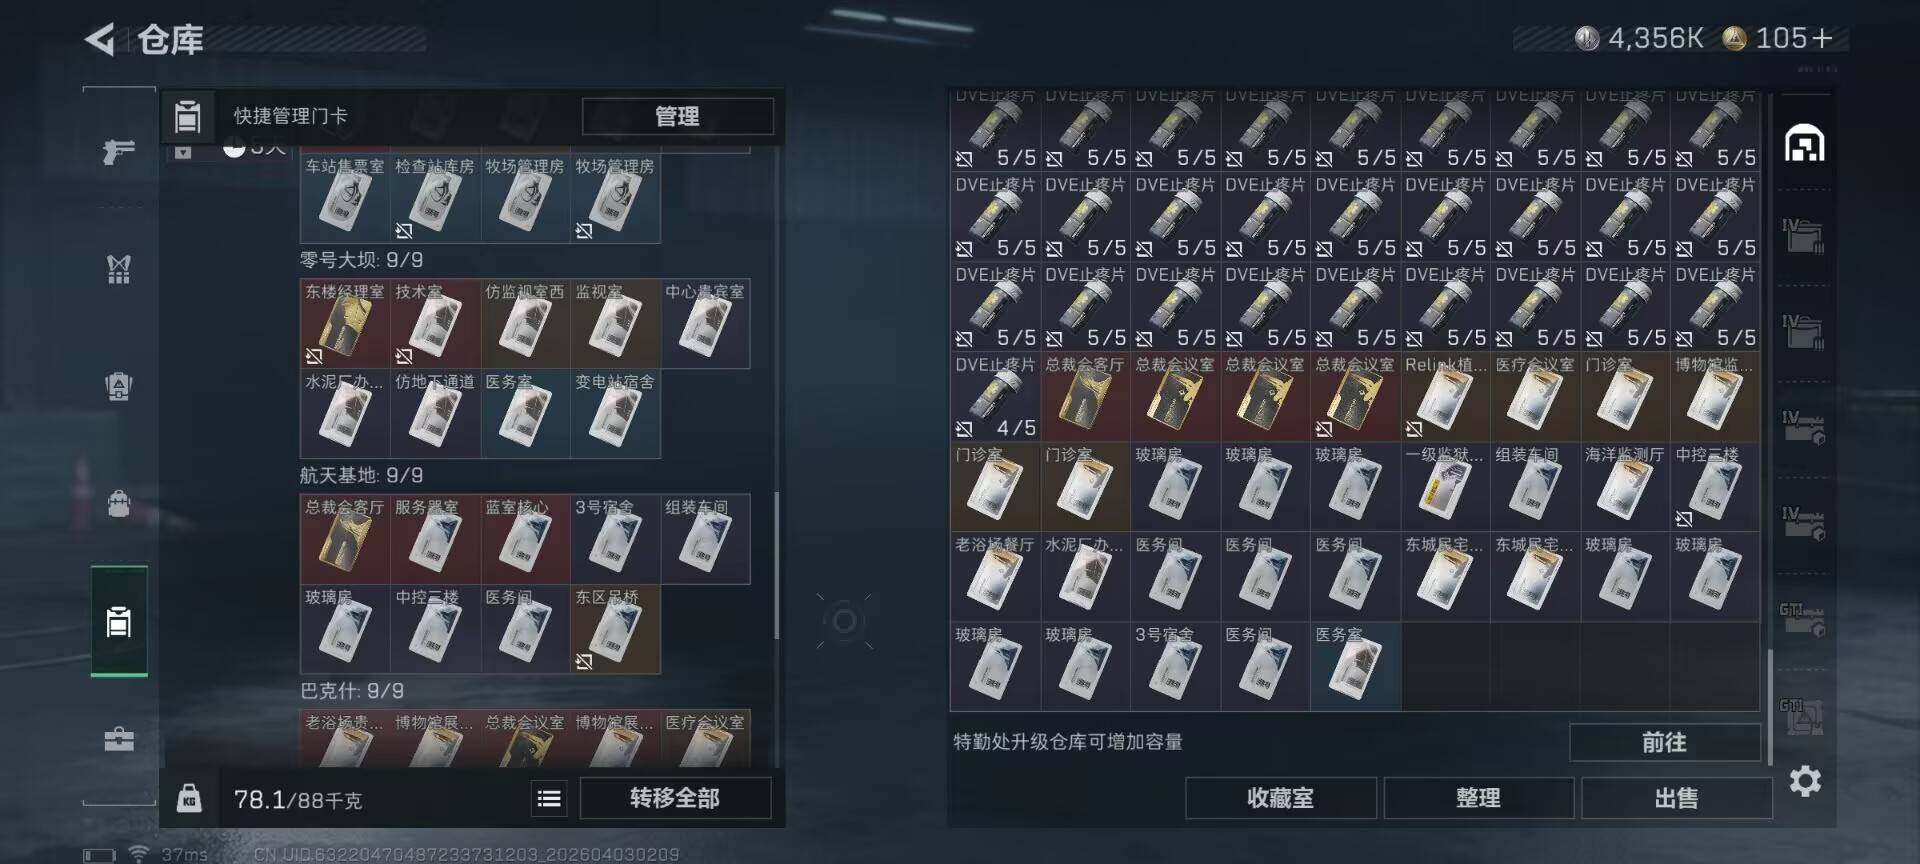Select the toolbox category in left sidebar
Viewport: 1920px width, 864px height.
pyautogui.click(x=119, y=739)
